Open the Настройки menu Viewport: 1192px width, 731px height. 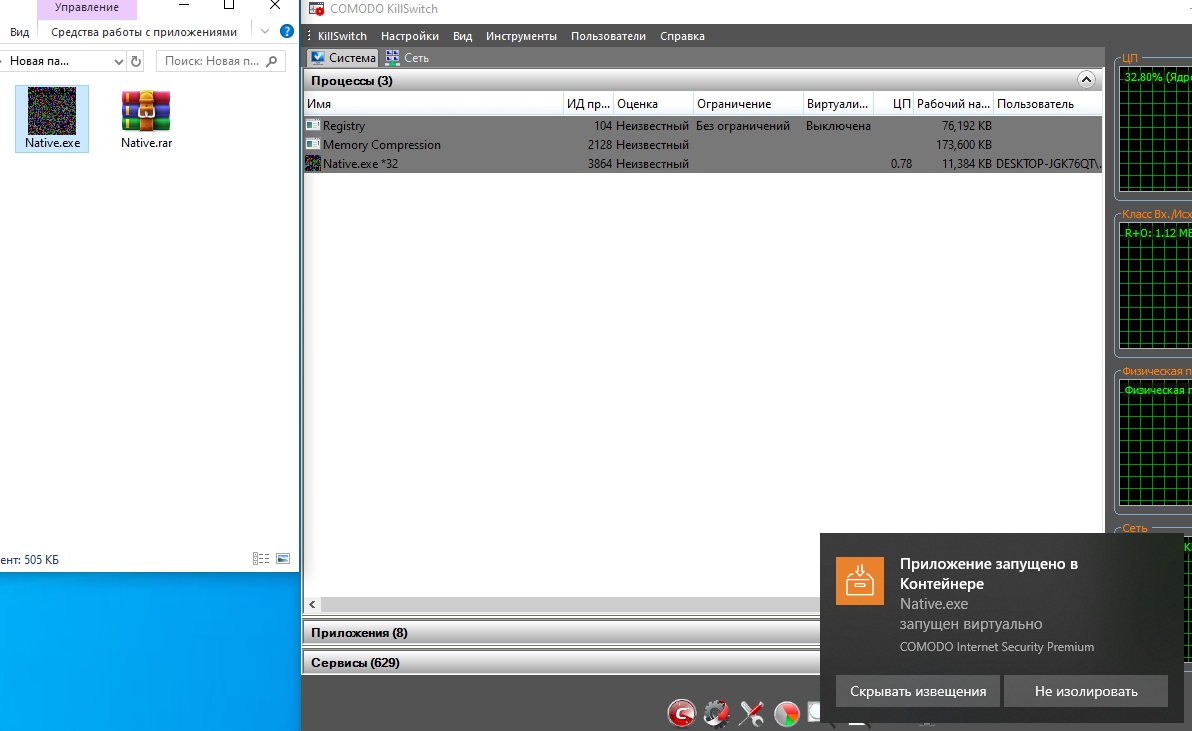410,36
